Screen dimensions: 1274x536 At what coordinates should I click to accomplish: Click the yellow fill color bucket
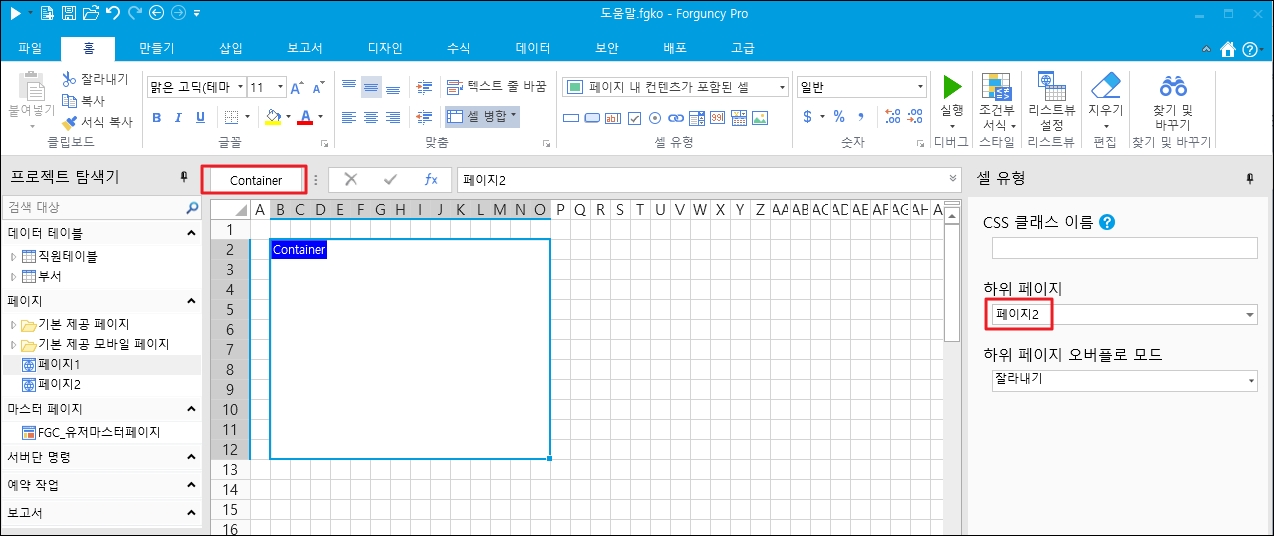pos(273,117)
